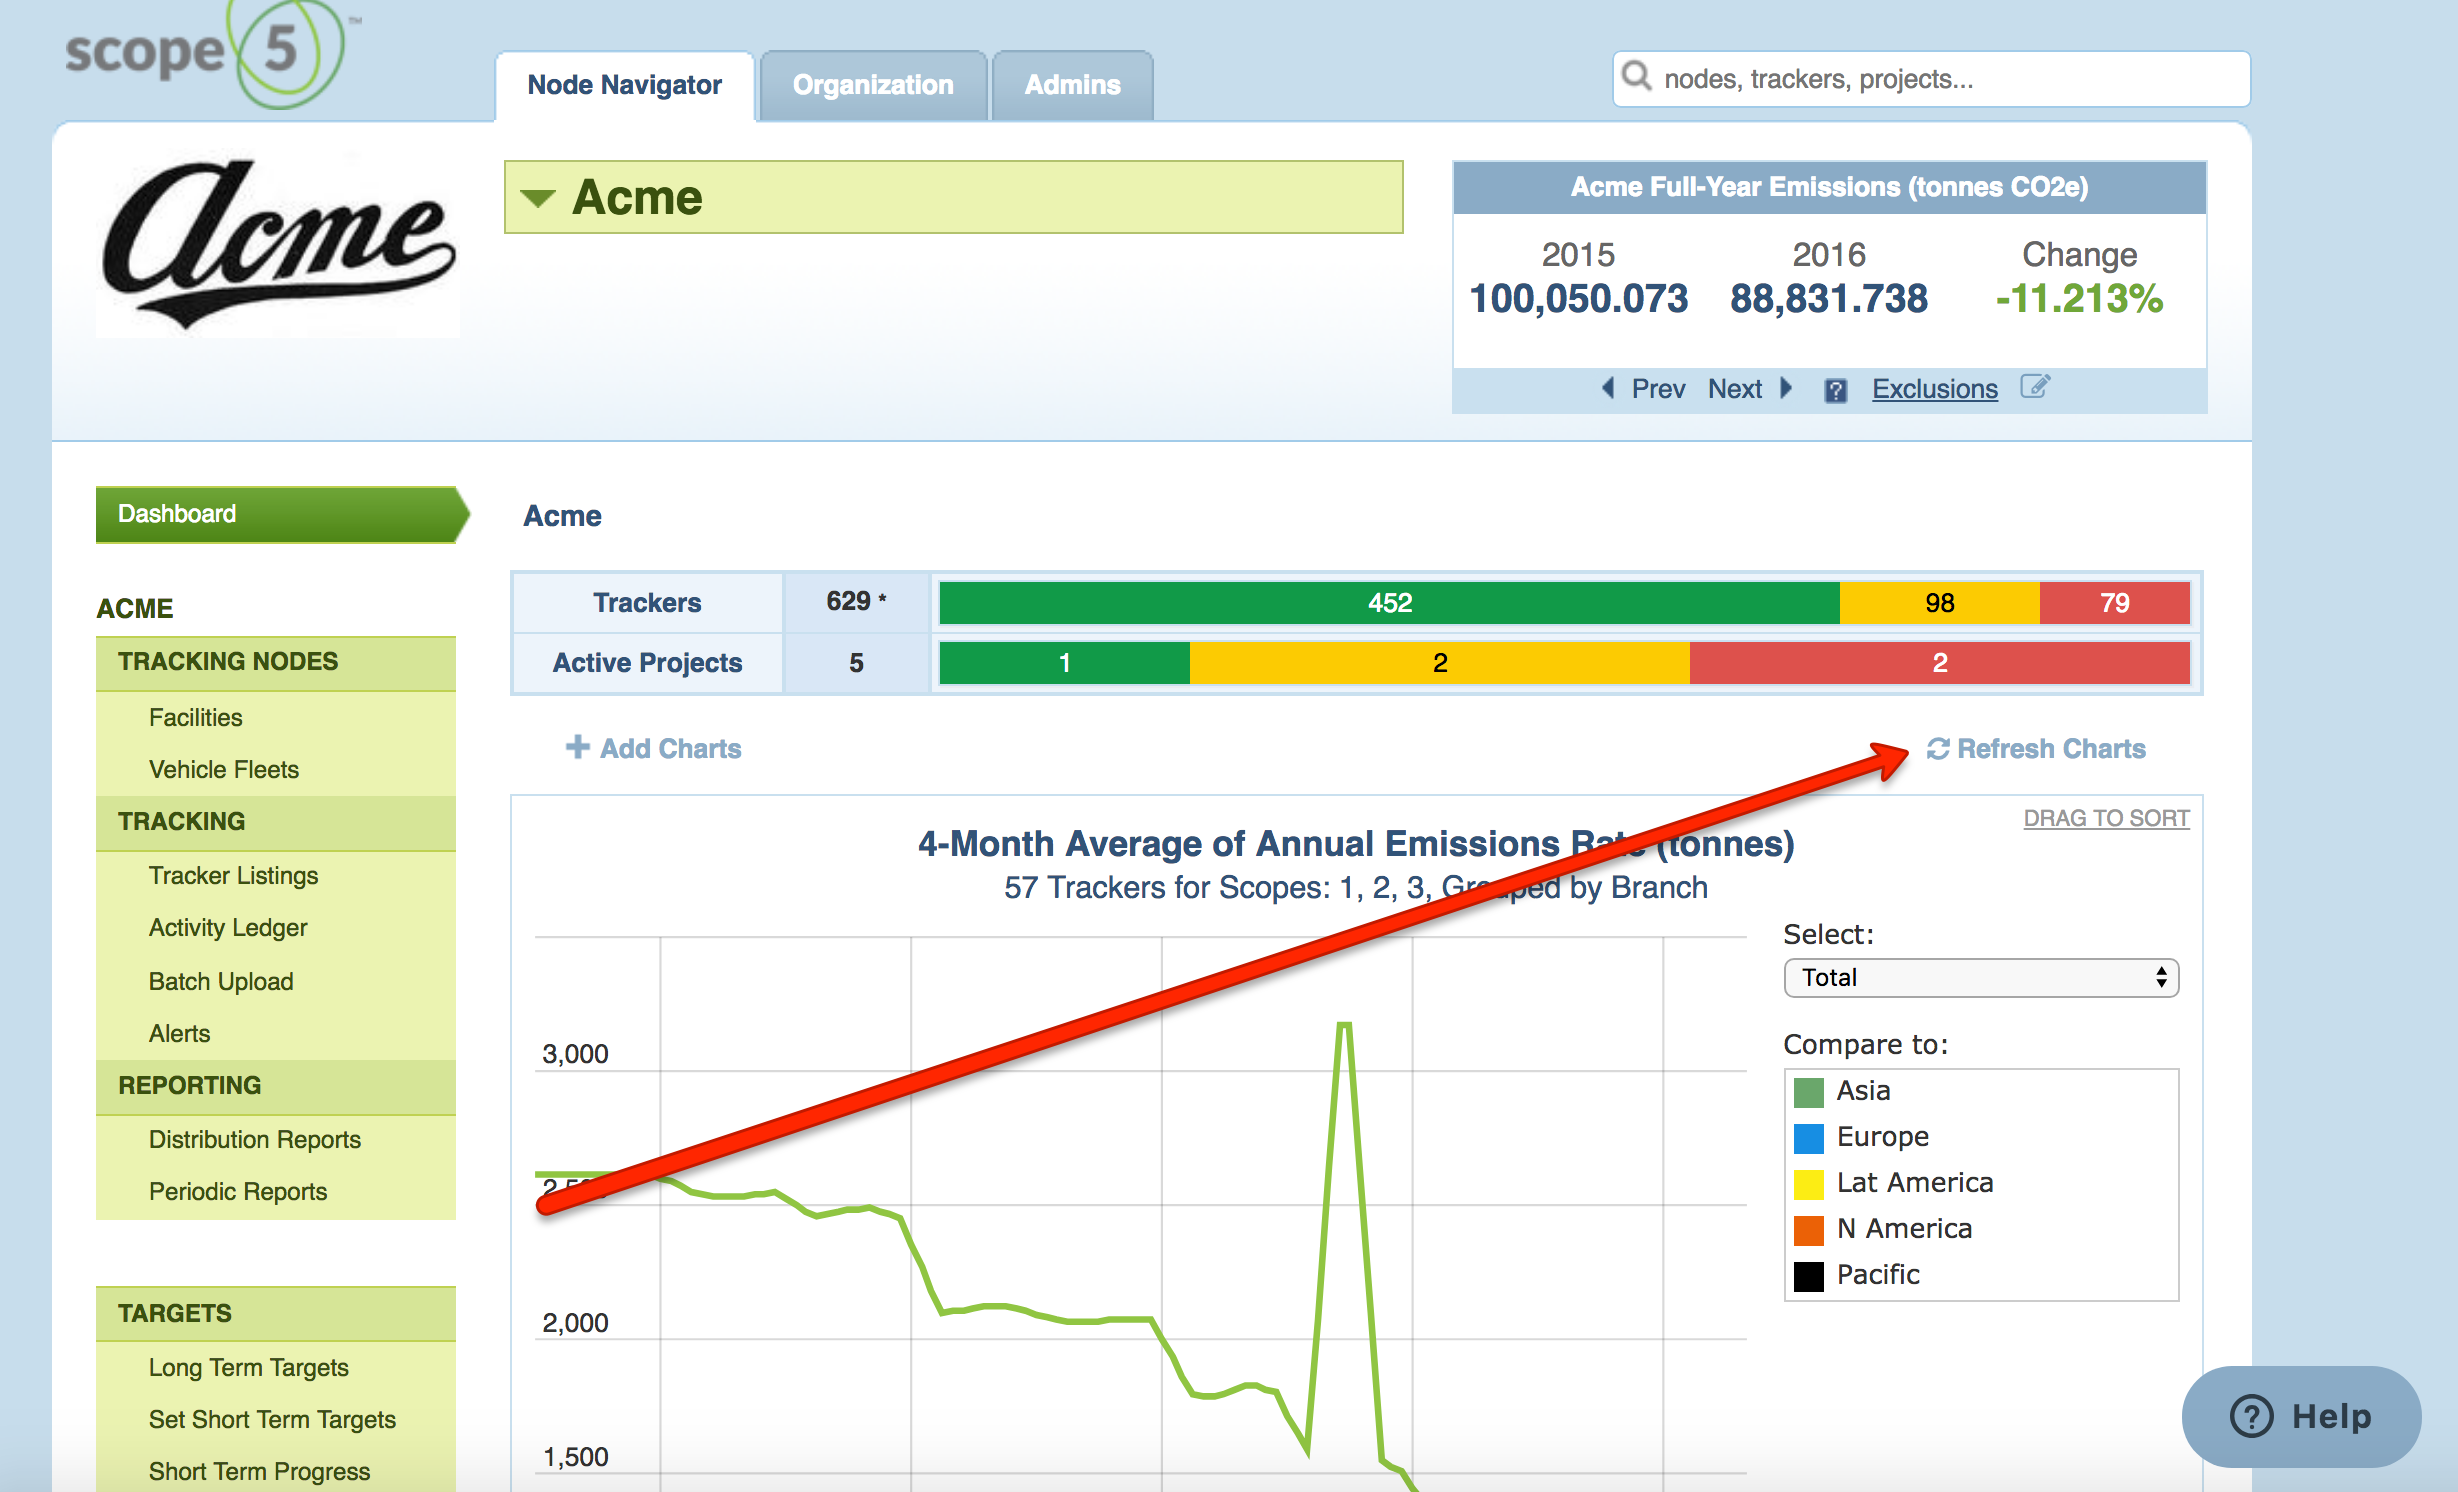This screenshot has width=2458, height=1492.
Task: Click the search magnifier icon
Action: (1636, 77)
